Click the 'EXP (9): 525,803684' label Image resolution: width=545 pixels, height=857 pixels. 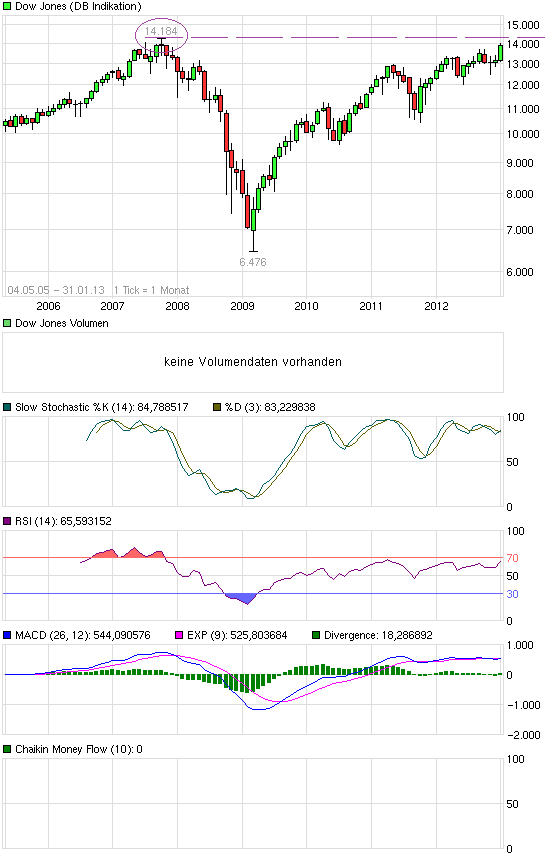point(237,636)
